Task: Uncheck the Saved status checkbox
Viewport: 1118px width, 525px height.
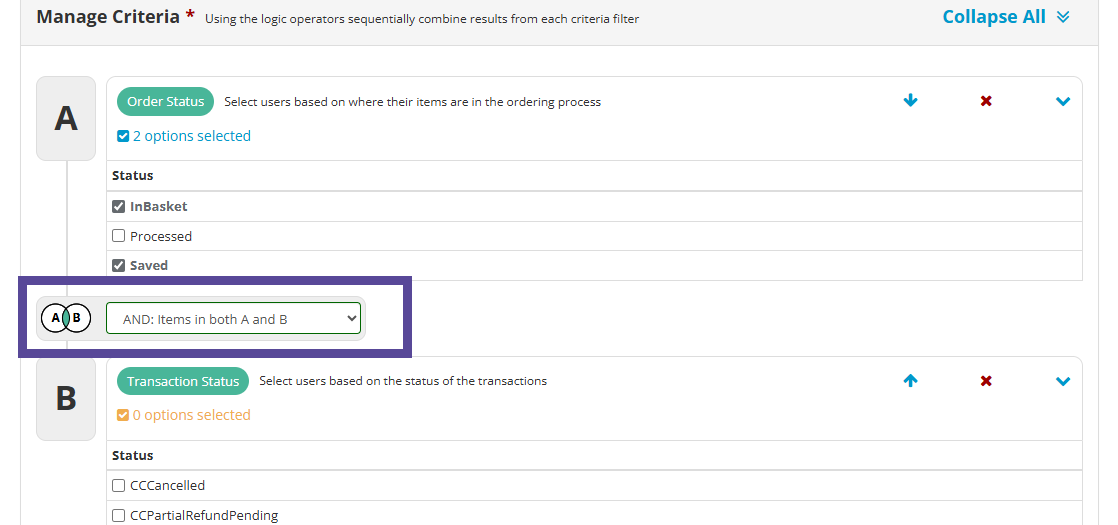Action: (119, 265)
